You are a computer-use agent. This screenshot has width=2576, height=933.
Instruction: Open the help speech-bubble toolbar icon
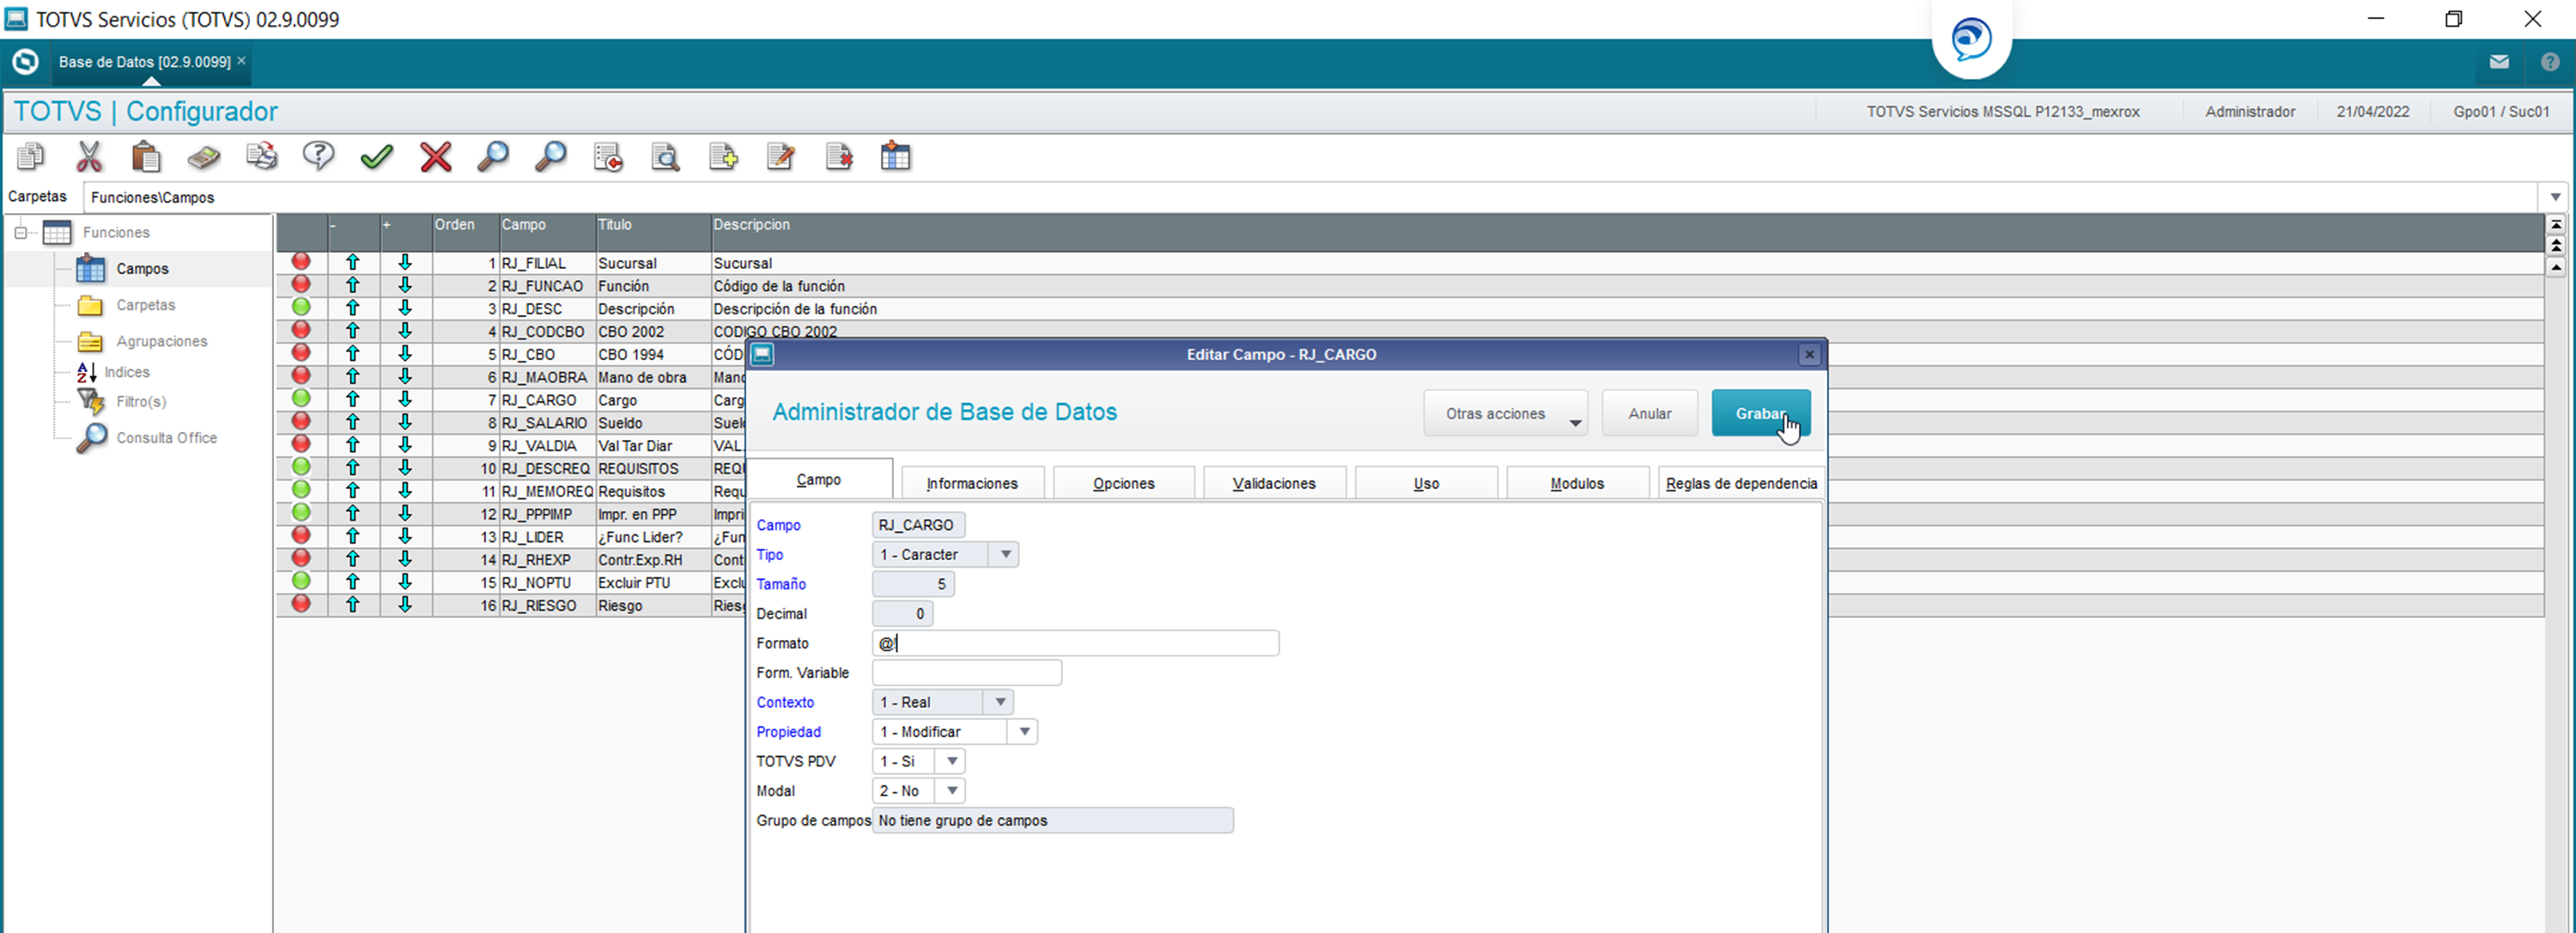tap(319, 157)
